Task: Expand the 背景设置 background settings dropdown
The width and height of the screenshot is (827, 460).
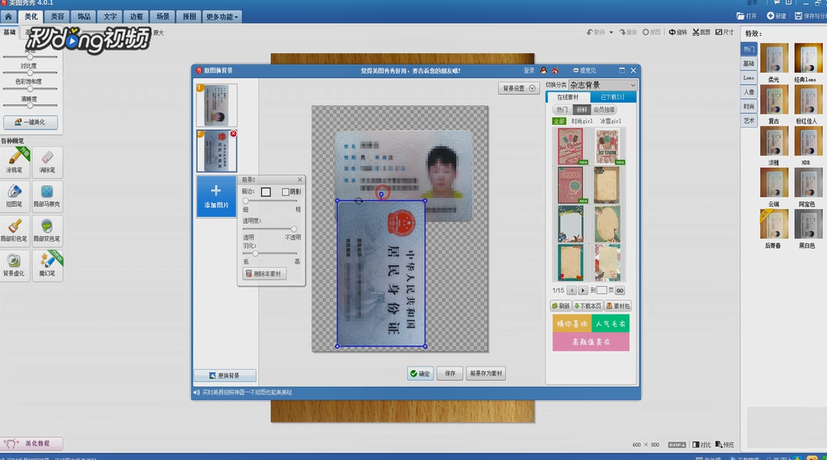Action: 519,88
